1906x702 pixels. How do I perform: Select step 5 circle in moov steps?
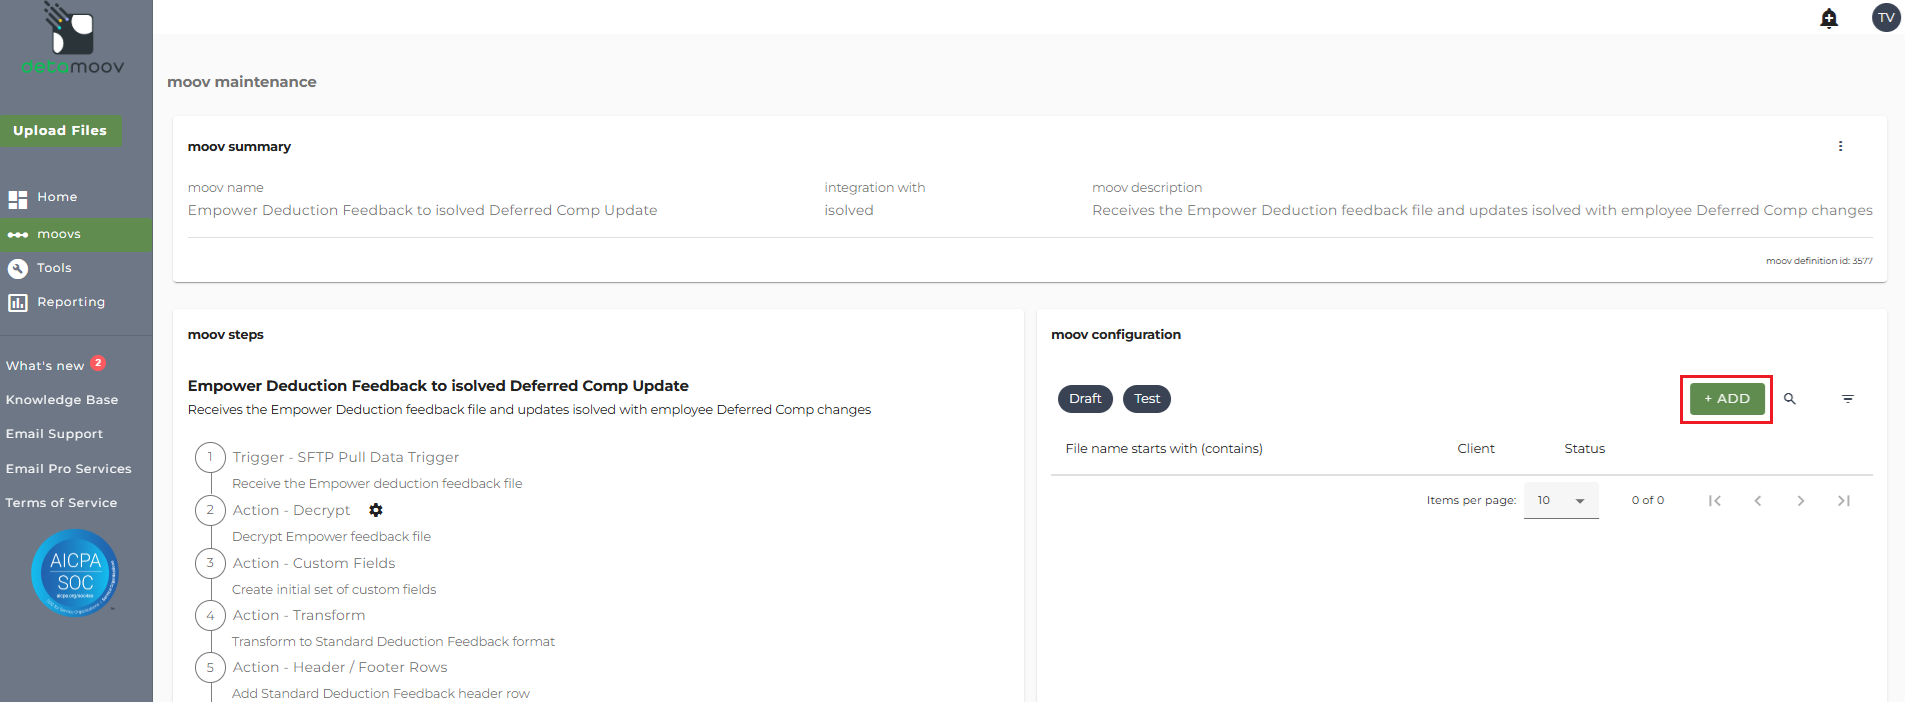[210, 667]
